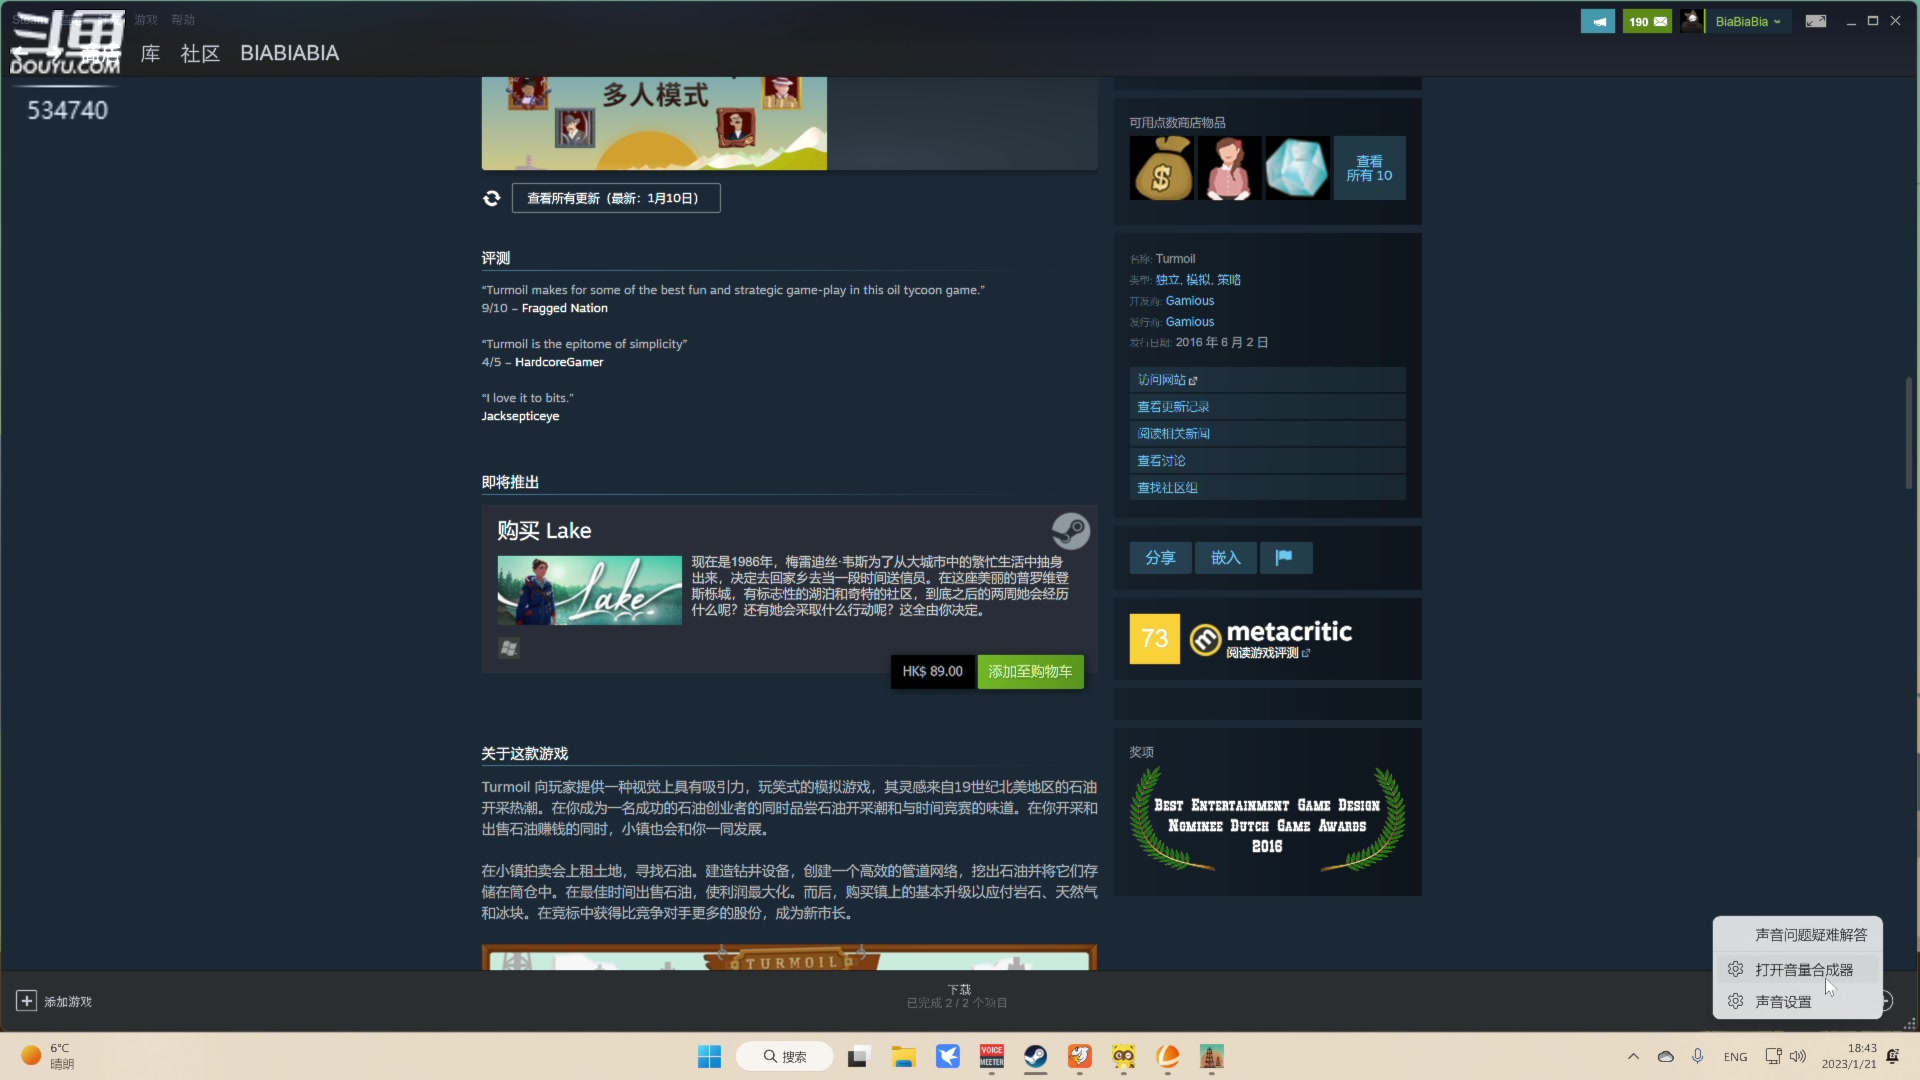
Task: Click the volume speaker tray icon
Action: (x=1798, y=1056)
